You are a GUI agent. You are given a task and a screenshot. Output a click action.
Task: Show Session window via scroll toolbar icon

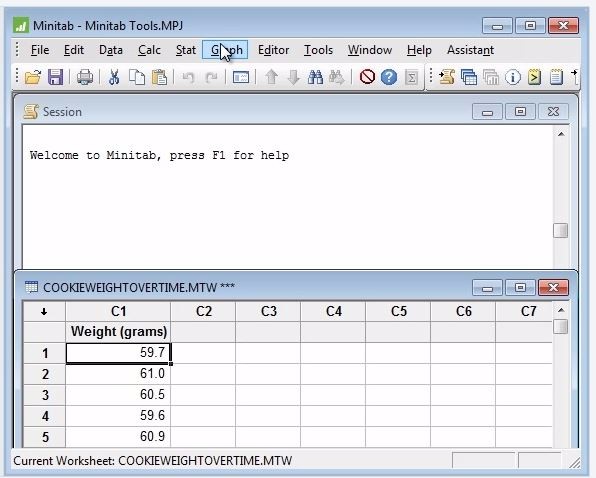(447, 77)
